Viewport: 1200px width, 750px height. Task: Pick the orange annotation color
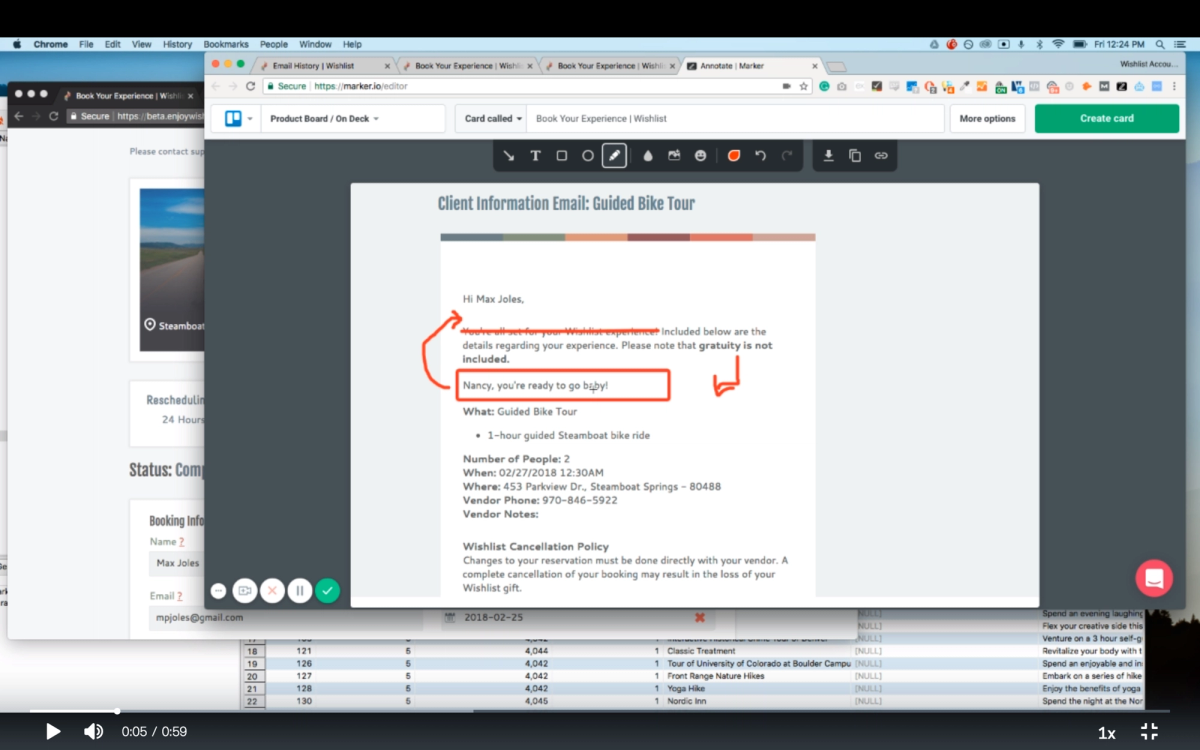[x=734, y=156]
